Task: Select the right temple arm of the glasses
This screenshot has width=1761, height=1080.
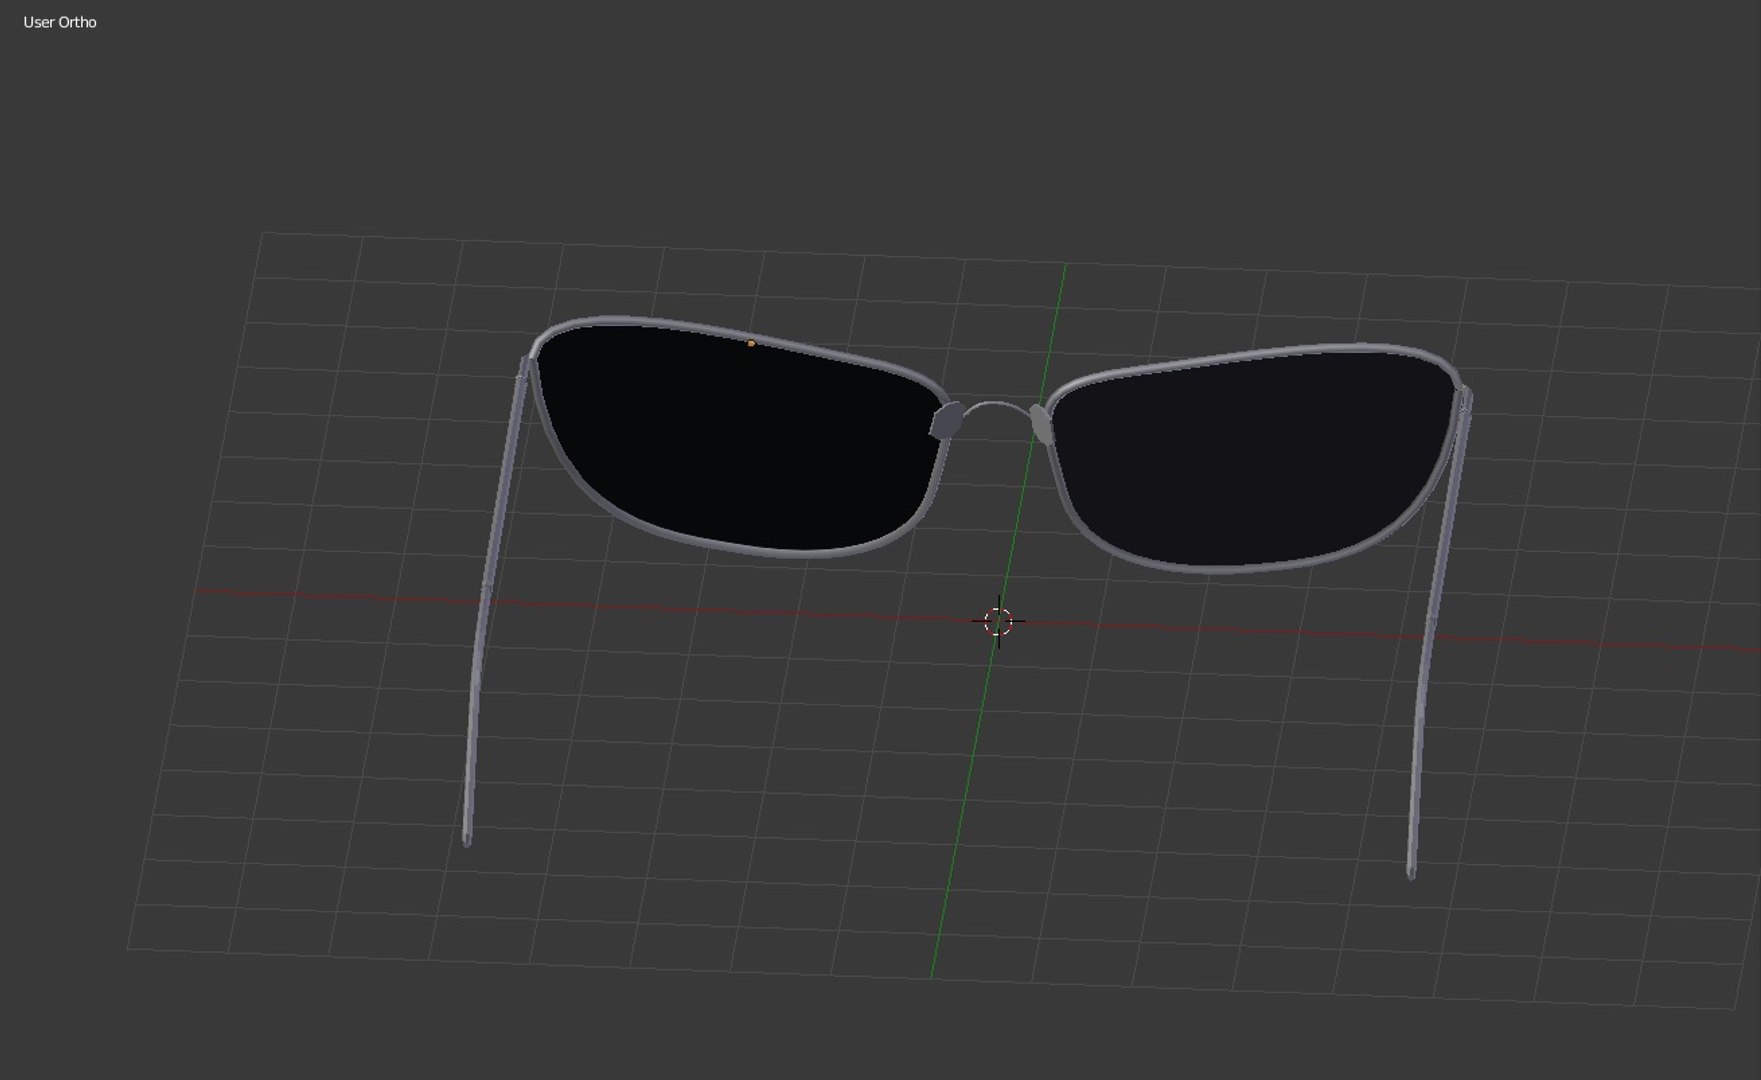Action: 1438,635
